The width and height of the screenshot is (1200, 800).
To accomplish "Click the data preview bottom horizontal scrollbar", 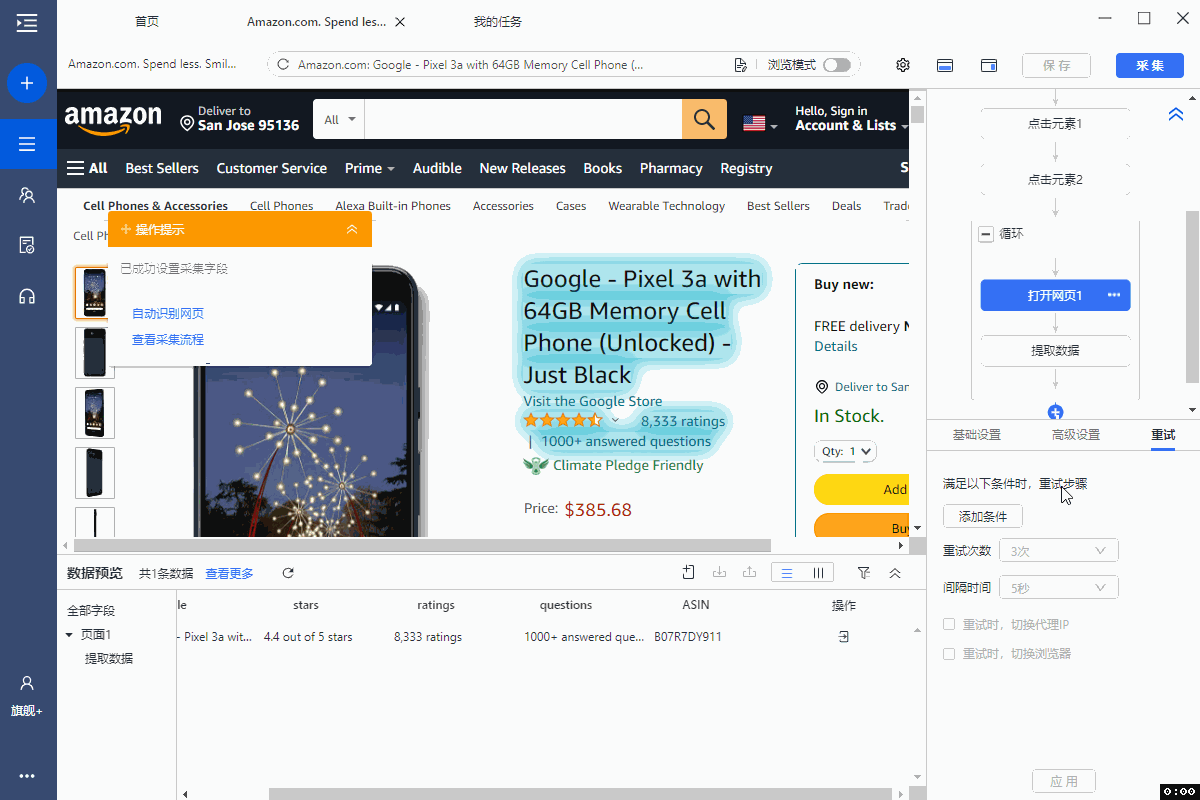I will coord(580,793).
